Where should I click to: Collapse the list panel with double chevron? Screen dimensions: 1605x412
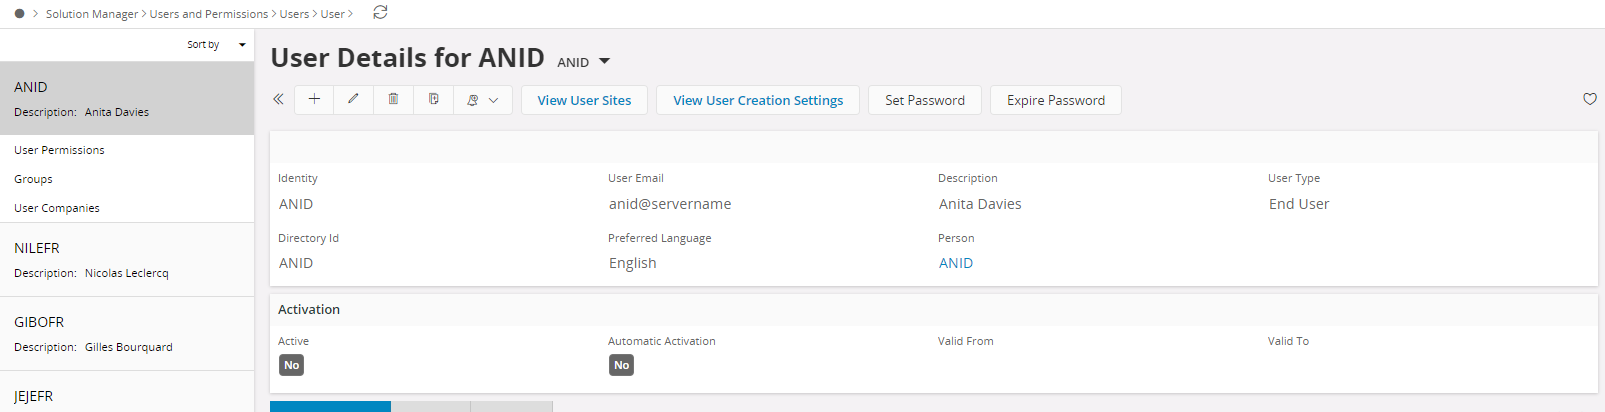point(278,99)
